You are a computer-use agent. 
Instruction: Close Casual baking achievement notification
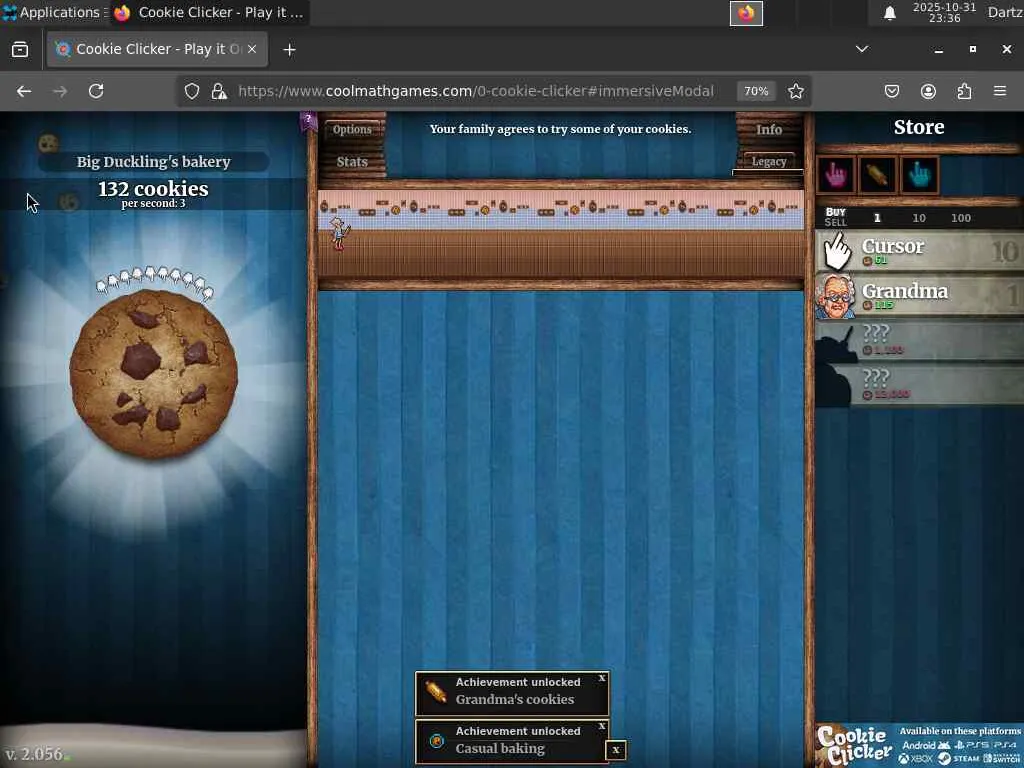[x=602, y=726]
